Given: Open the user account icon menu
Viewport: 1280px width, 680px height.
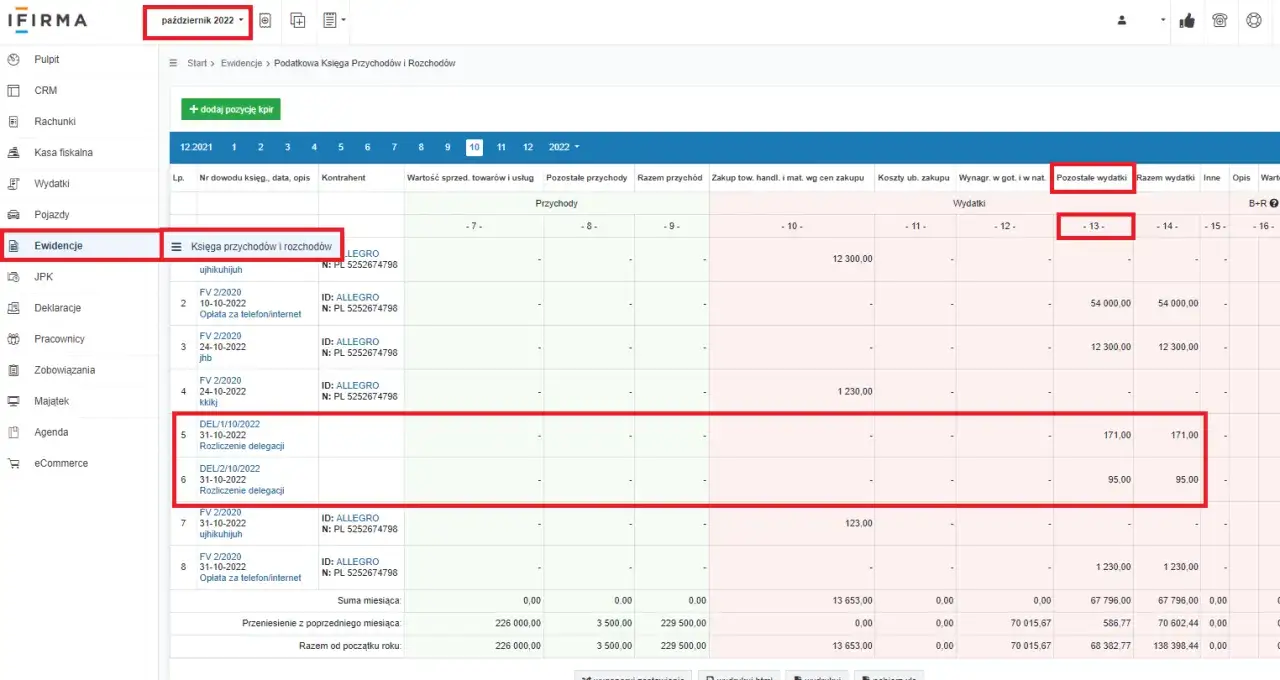Looking at the screenshot, I should pyautogui.click(x=1122, y=21).
